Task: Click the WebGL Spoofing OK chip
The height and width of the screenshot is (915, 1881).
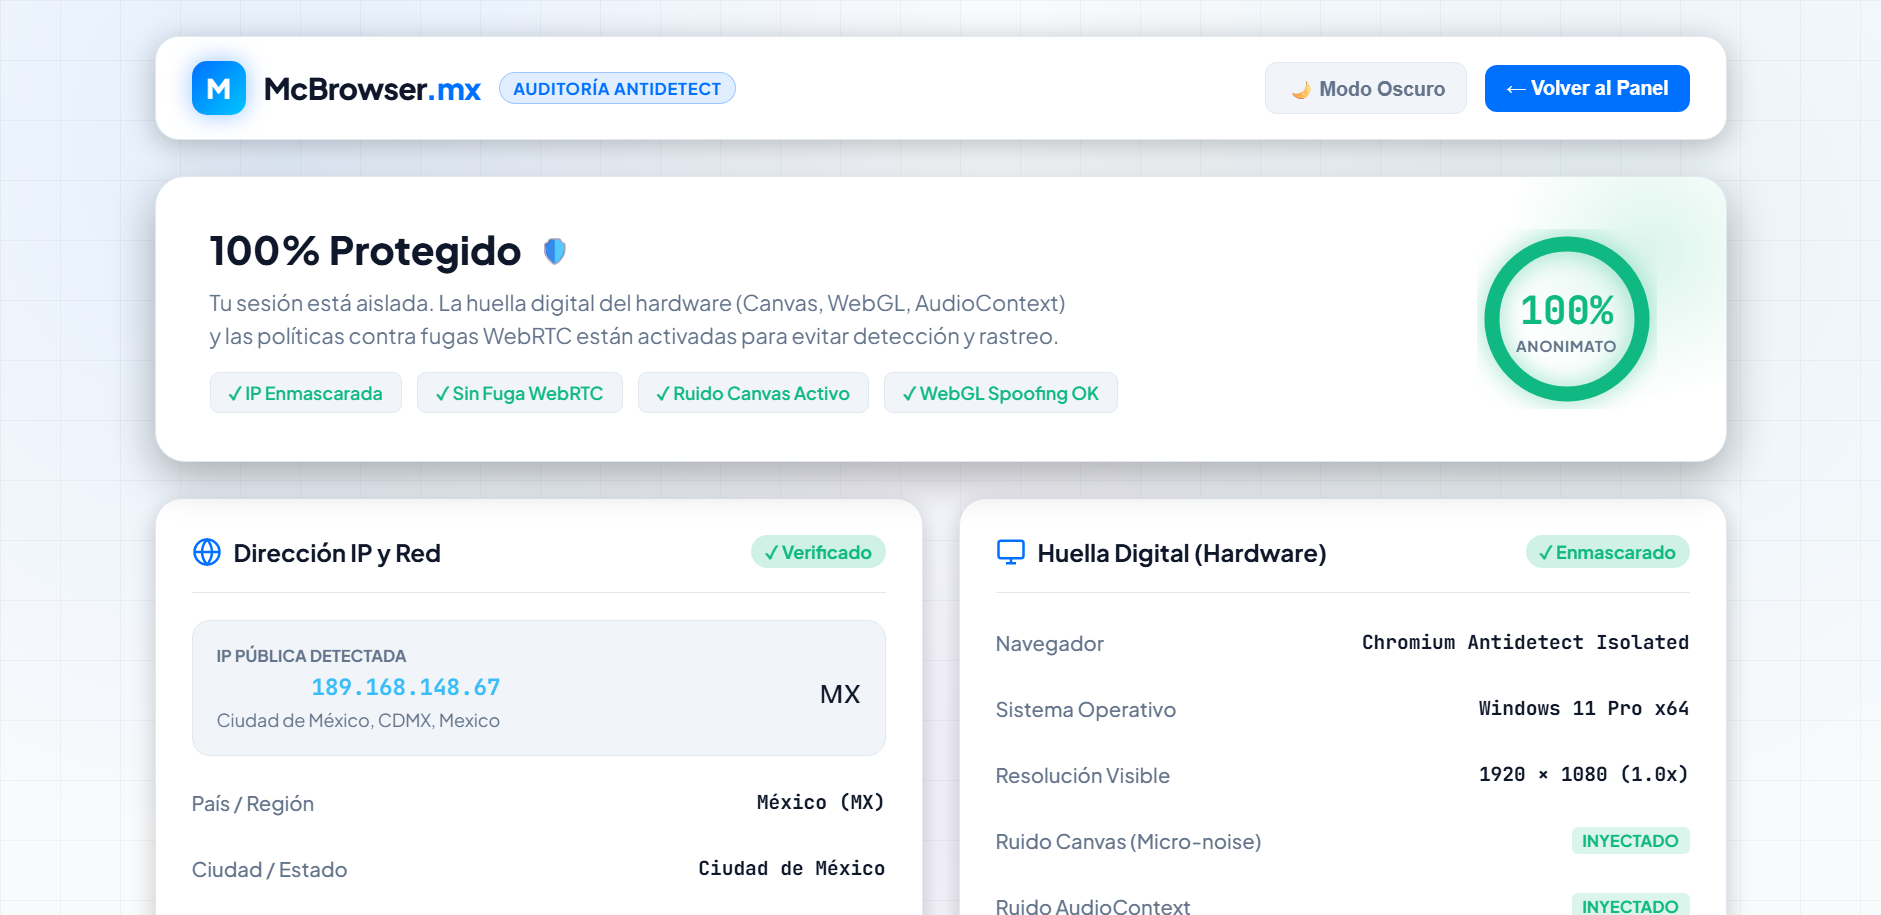Action: coord(1001,393)
